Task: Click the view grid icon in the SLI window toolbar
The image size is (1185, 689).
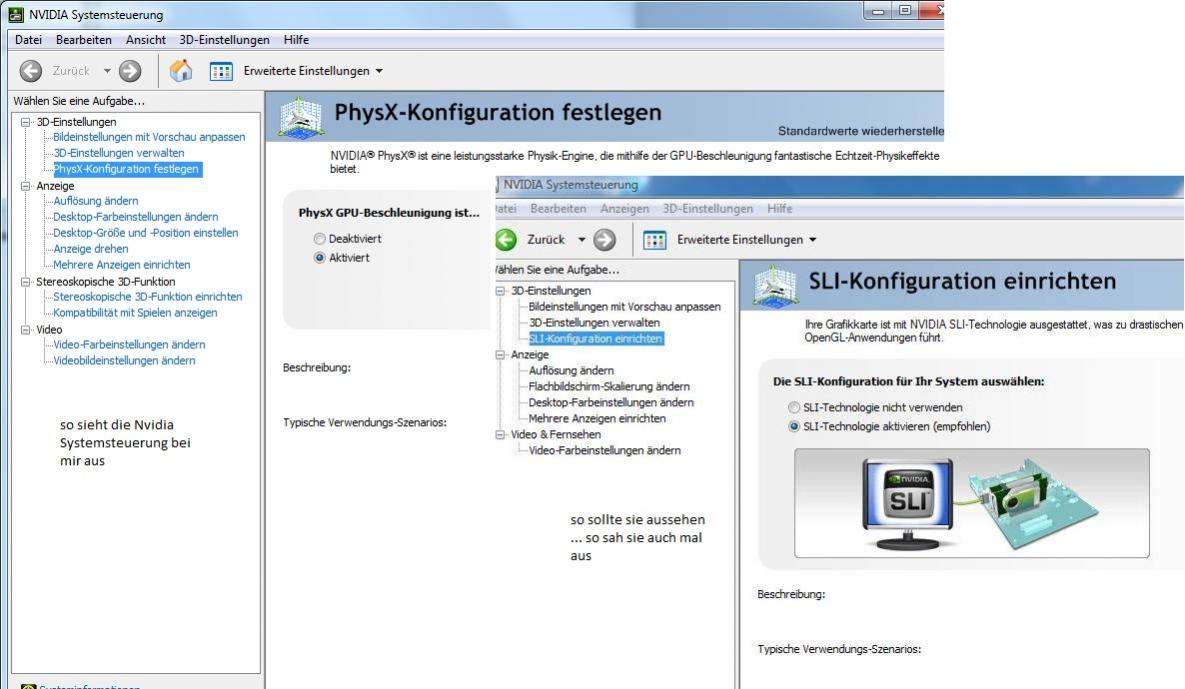Action: pyautogui.click(x=654, y=240)
